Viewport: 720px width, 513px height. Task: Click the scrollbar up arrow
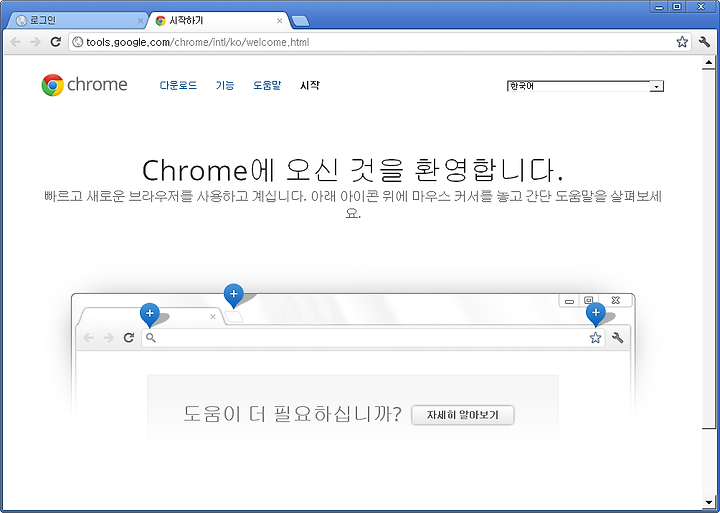(709, 62)
